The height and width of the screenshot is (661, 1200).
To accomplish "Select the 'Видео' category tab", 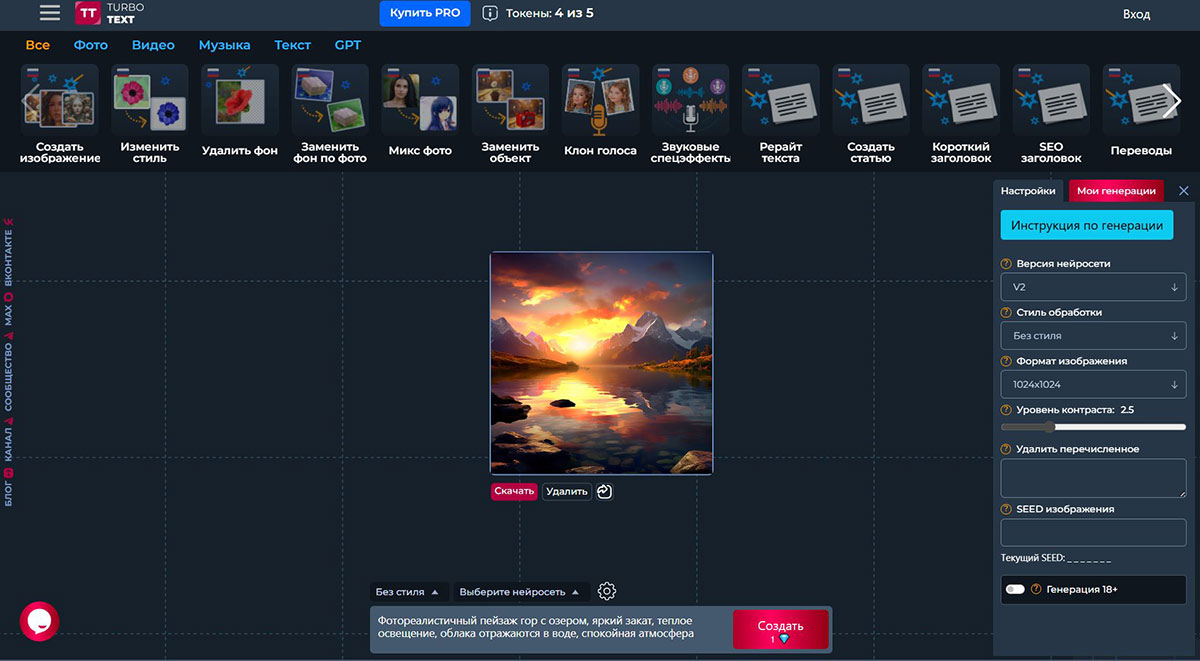I will (153, 45).
